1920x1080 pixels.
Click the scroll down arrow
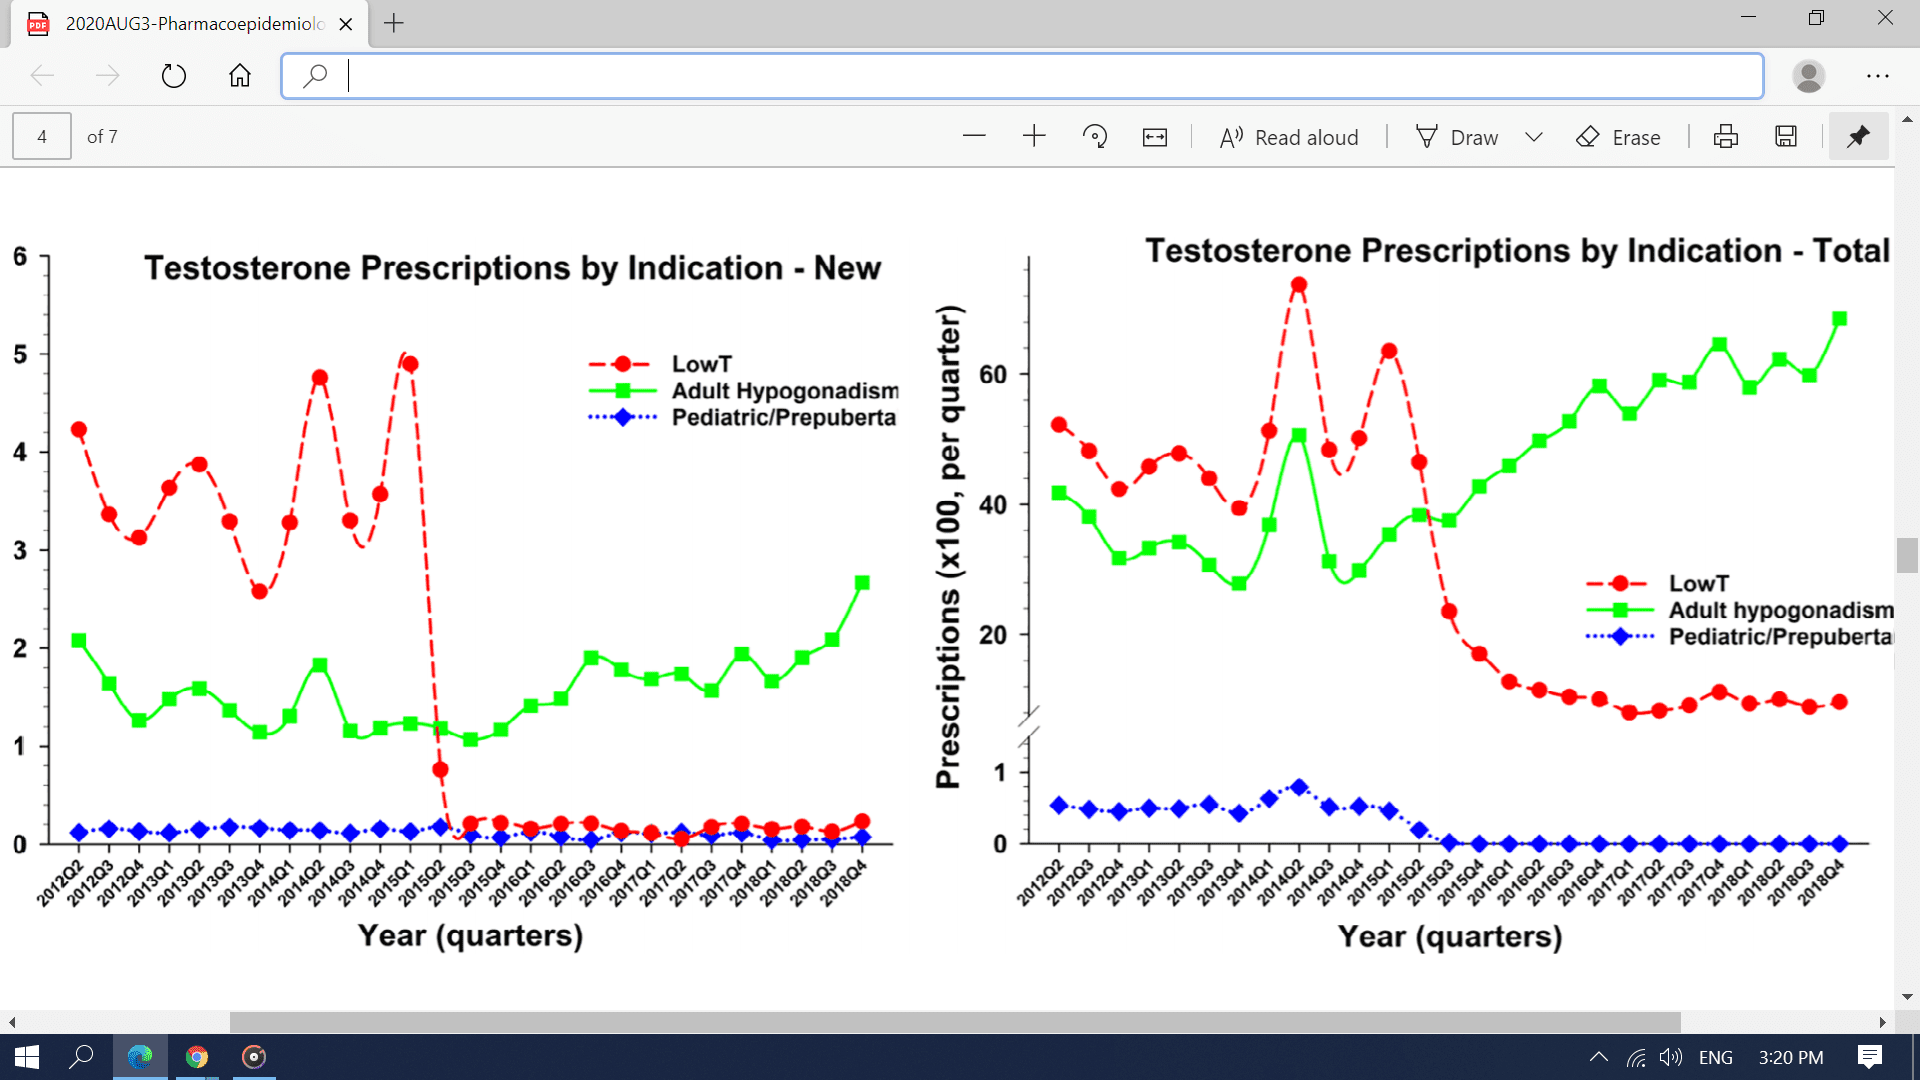point(1907,996)
